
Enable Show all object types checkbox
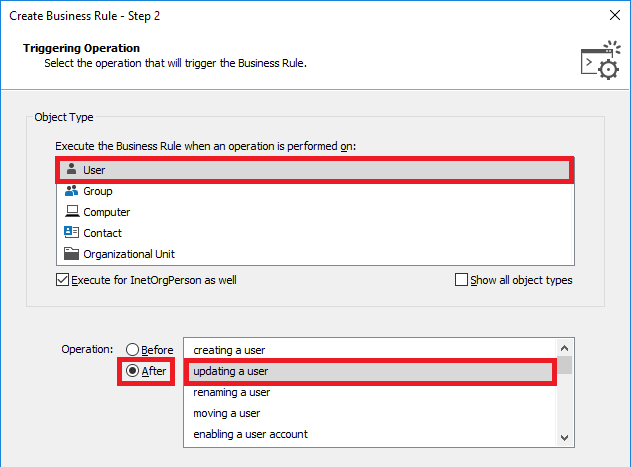(461, 280)
